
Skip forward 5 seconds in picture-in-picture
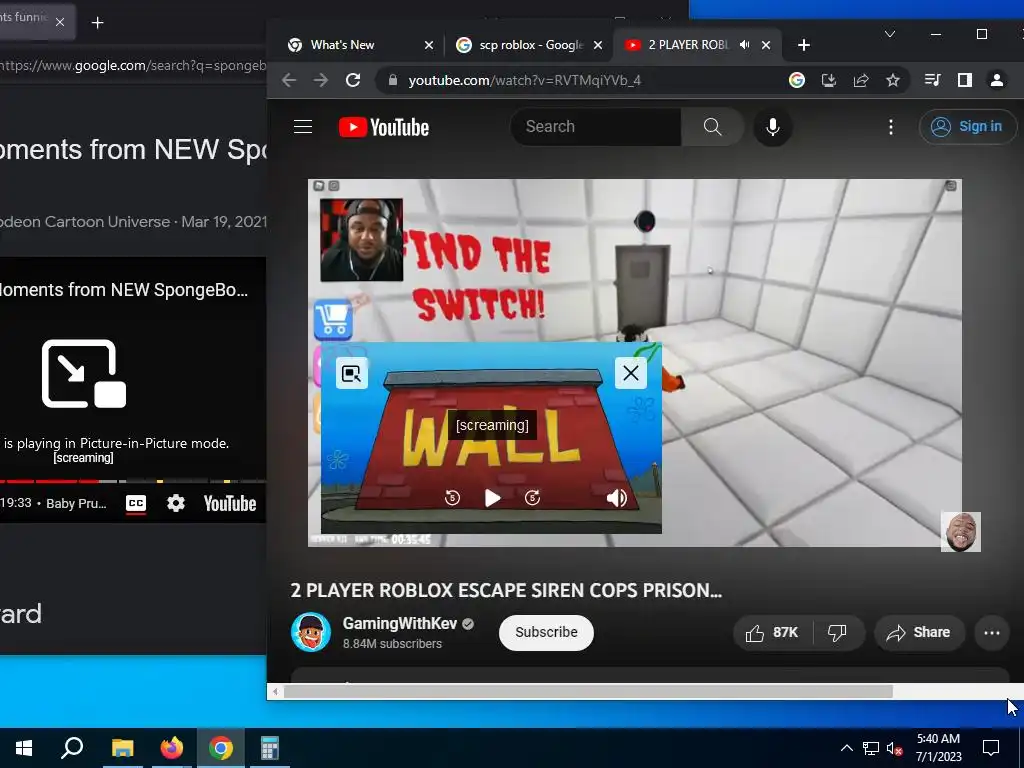click(533, 498)
